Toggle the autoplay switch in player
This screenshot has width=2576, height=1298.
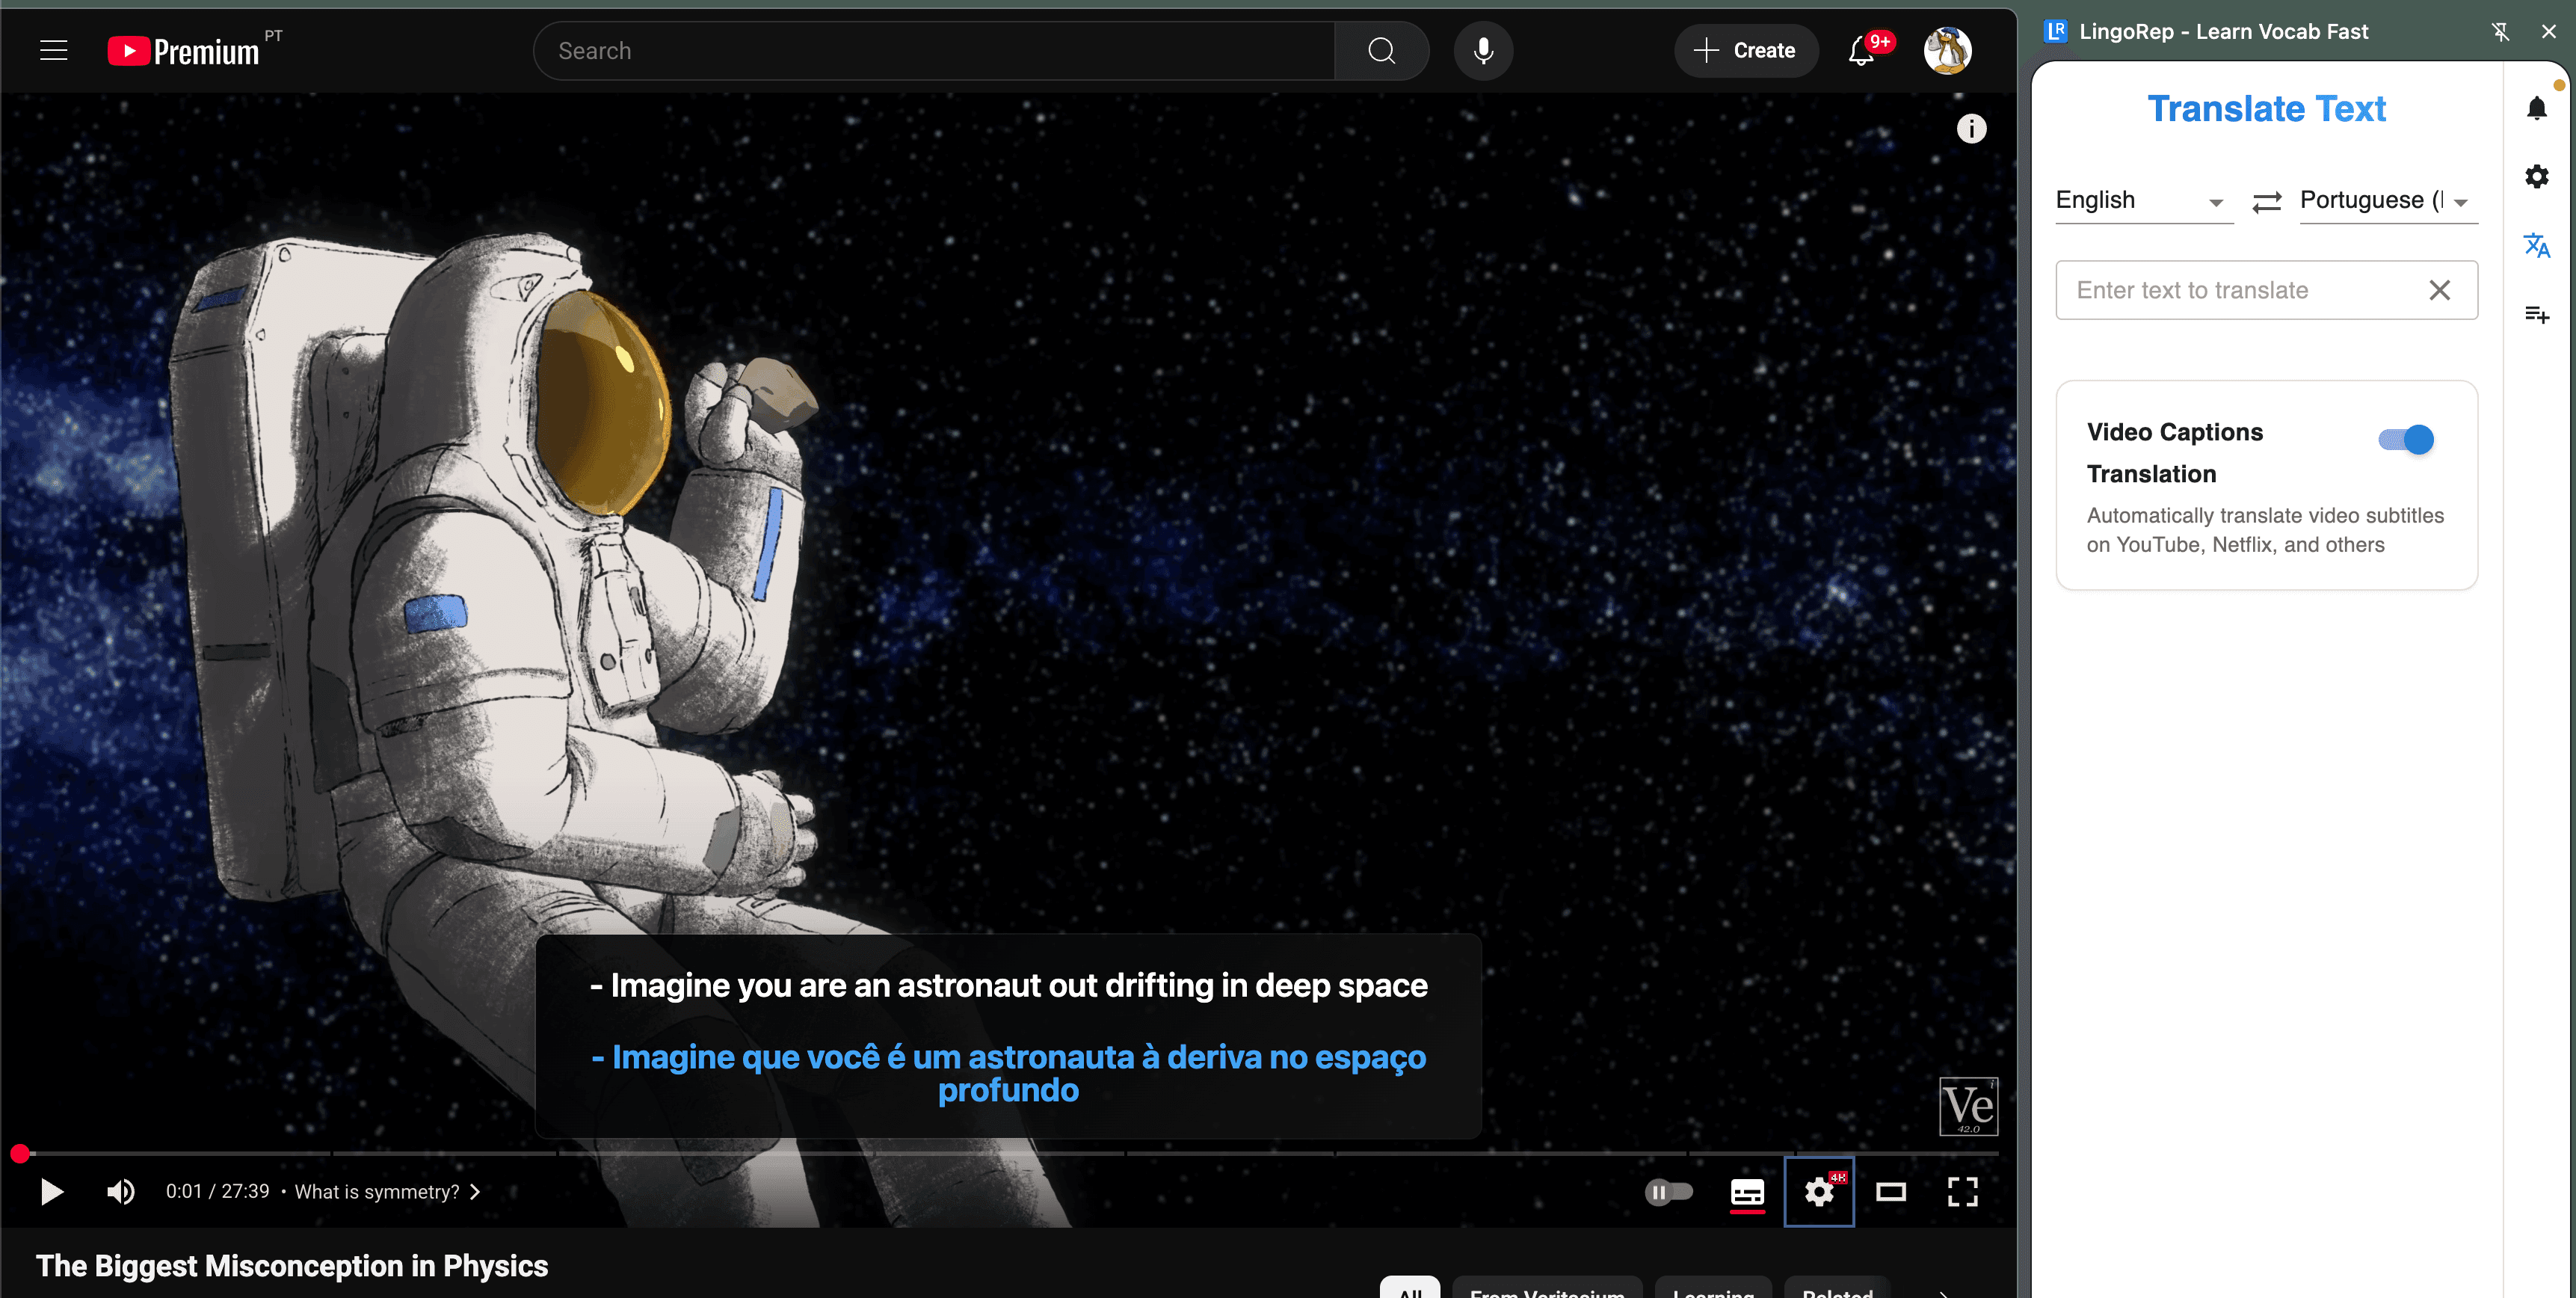[x=1668, y=1191]
